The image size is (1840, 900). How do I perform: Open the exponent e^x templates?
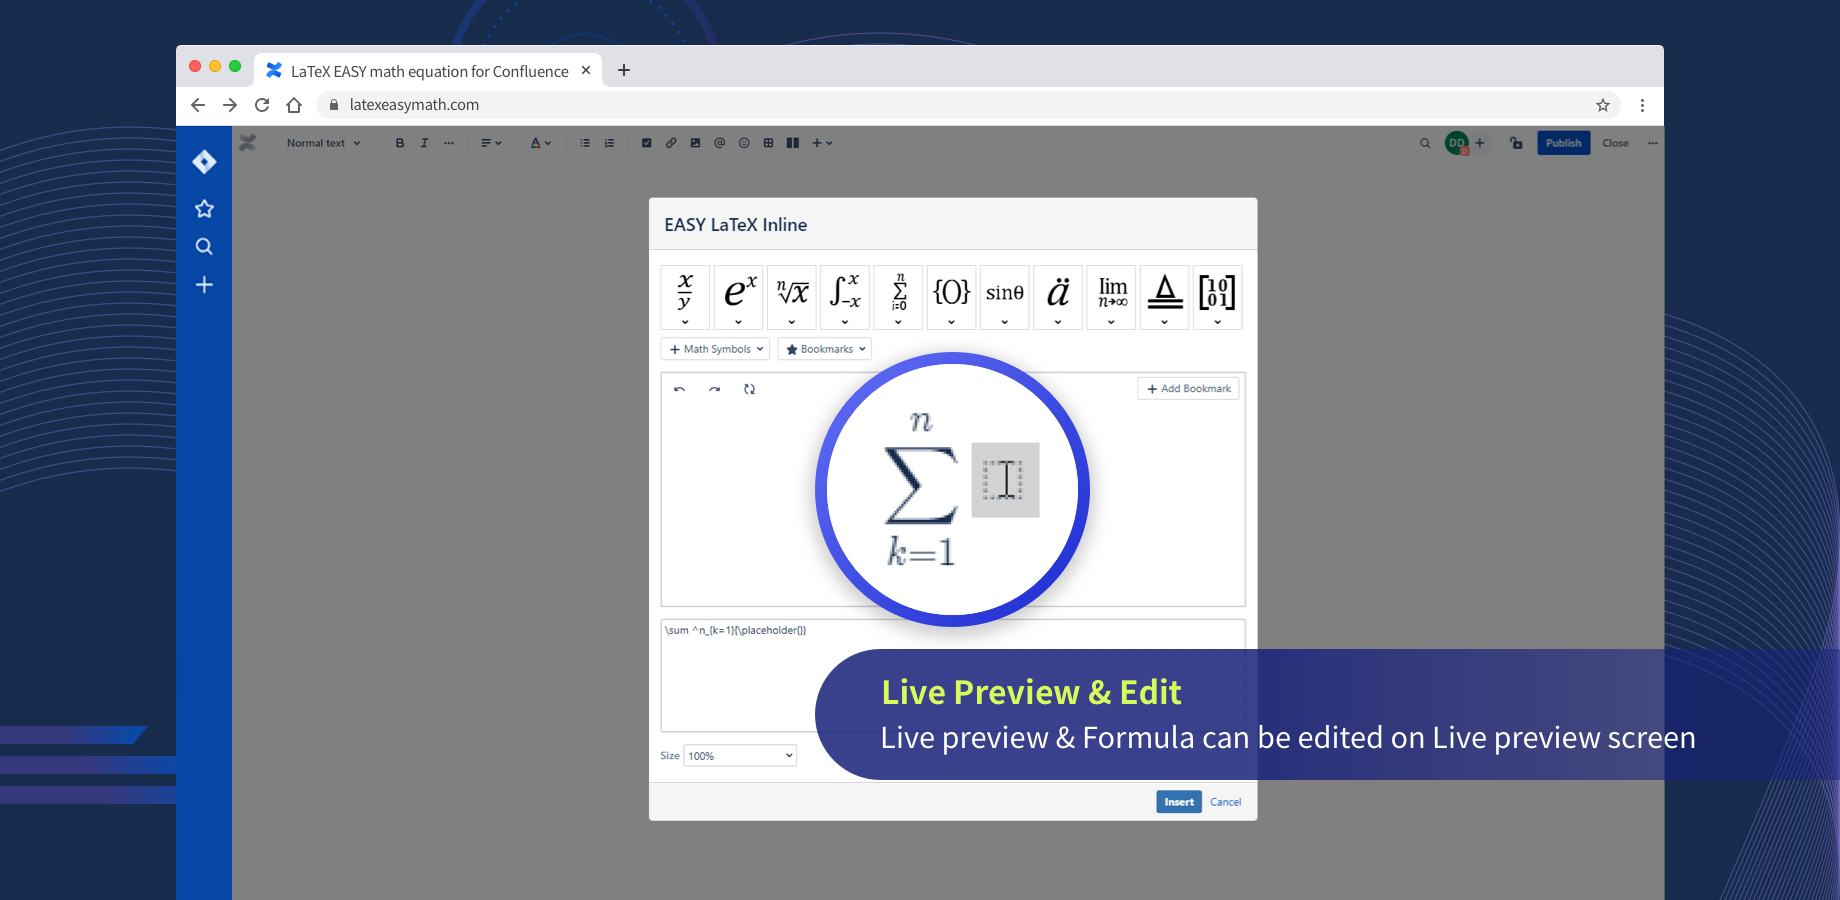click(x=739, y=297)
